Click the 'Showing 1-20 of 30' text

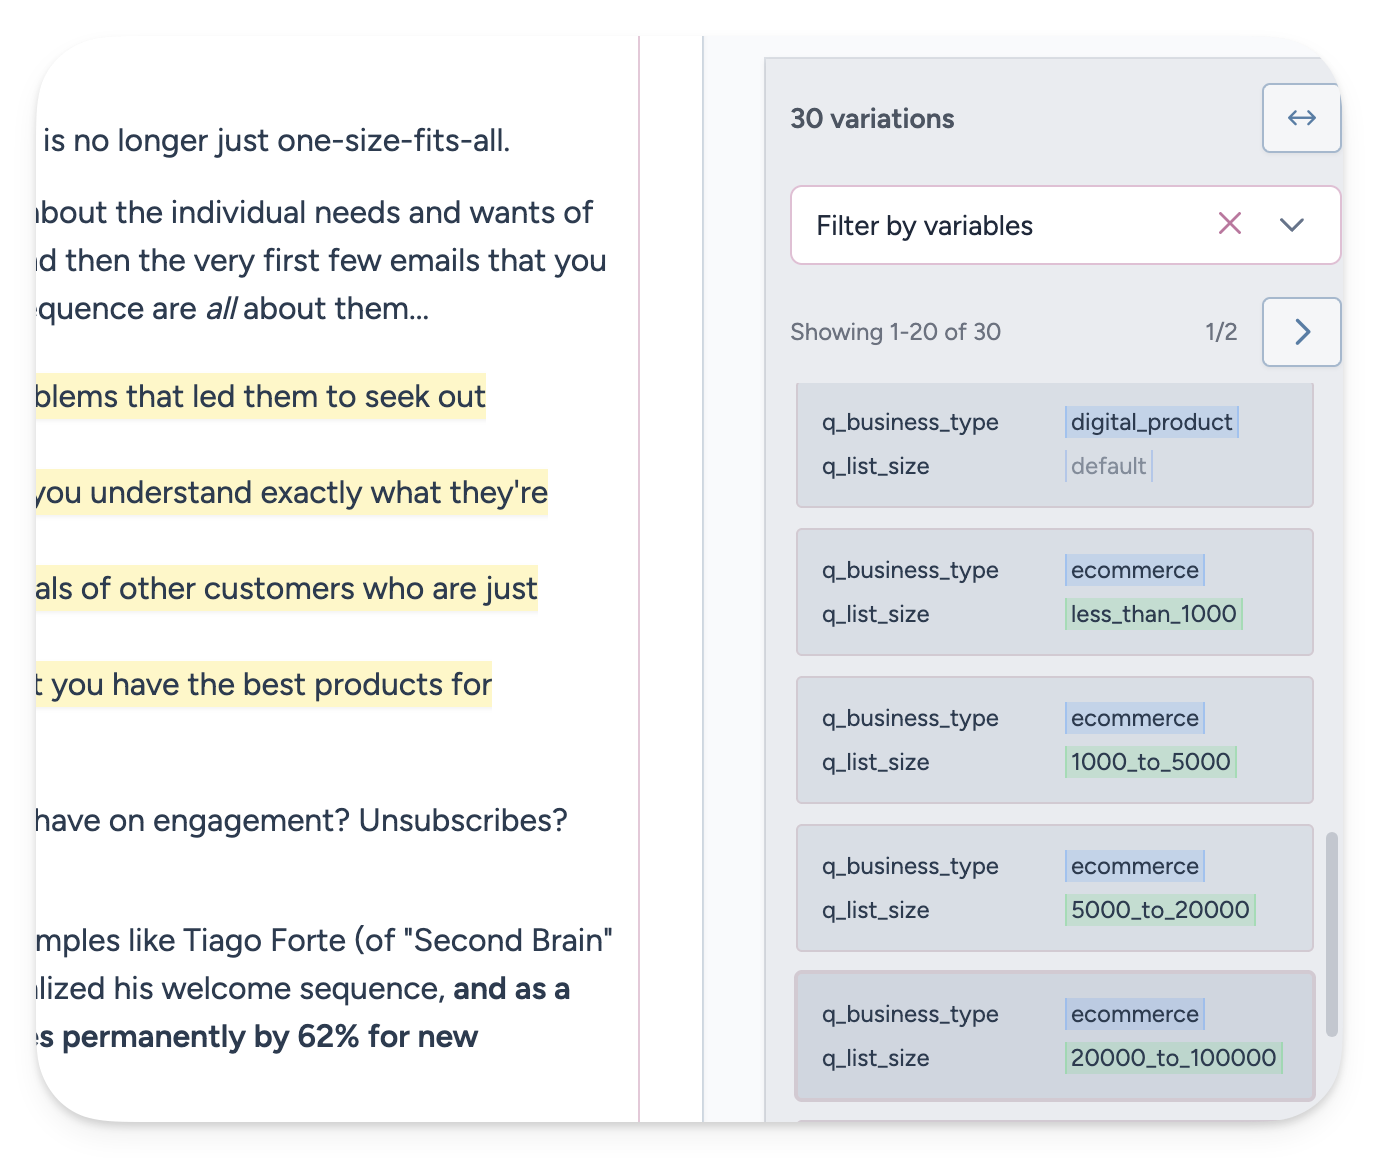pos(895,332)
